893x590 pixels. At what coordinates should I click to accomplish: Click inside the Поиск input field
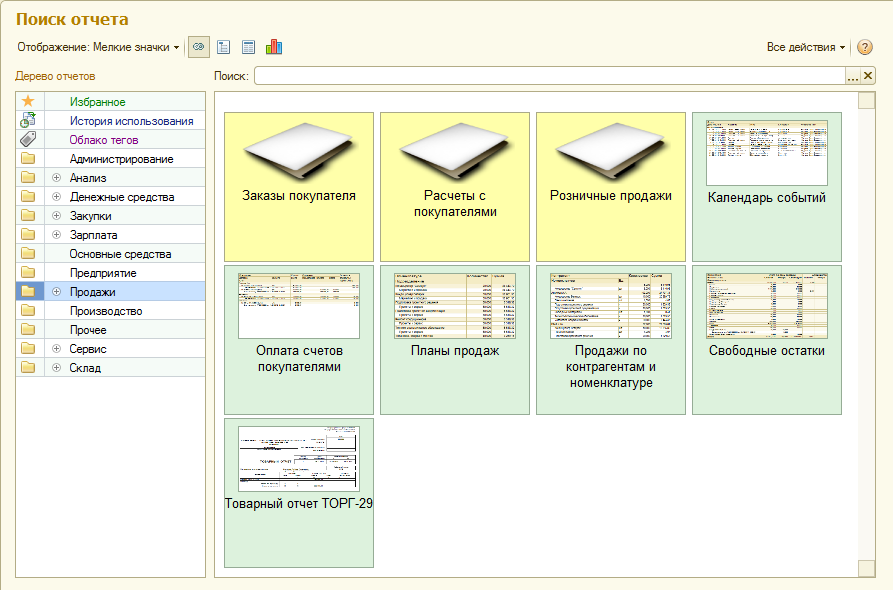click(x=548, y=76)
